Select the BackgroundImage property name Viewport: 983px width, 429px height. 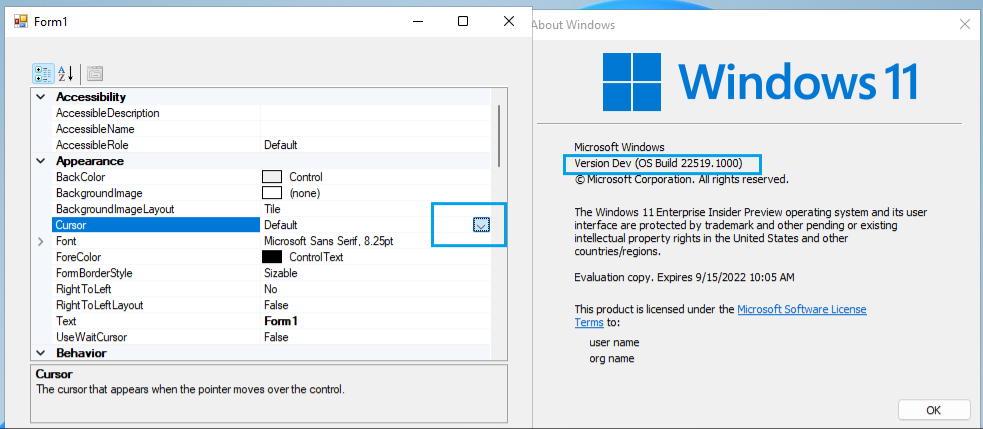[x=99, y=193]
